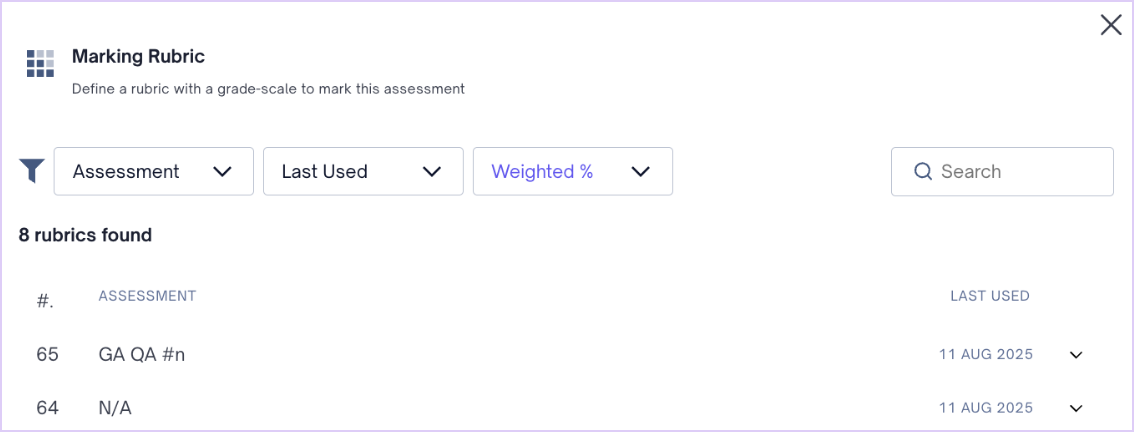Focus the Search rubrics text field
1134x432 pixels.
click(x=1002, y=171)
